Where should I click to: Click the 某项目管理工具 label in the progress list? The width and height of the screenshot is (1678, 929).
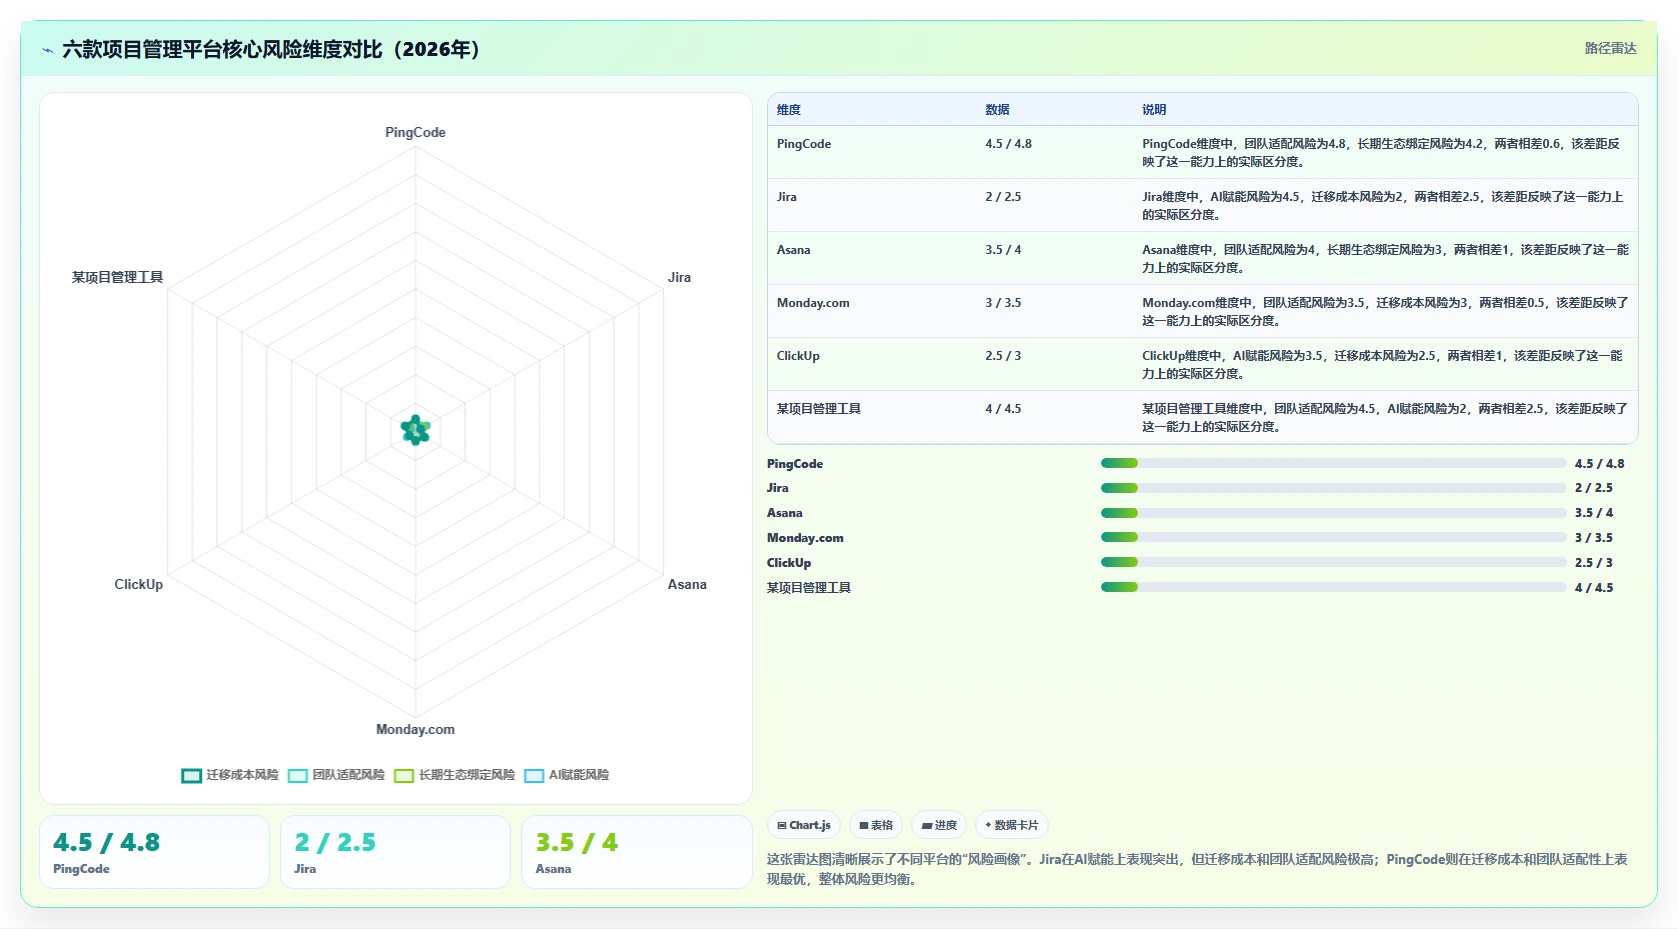click(x=809, y=588)
